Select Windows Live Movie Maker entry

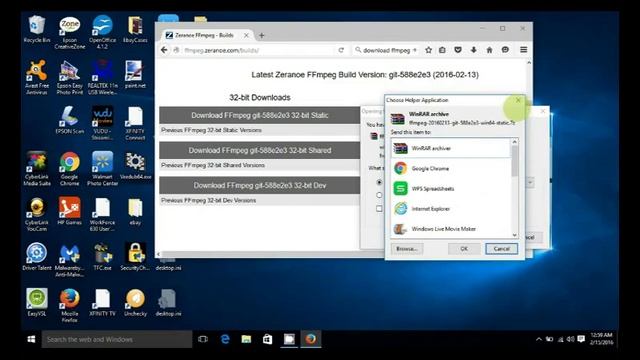click(x=451, y=229)
